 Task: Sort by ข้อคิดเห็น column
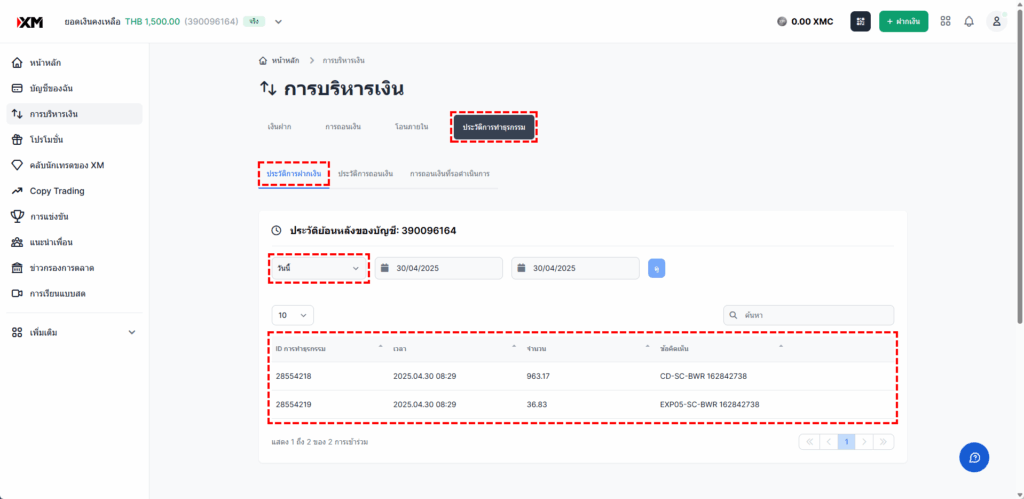coord(721,348)
